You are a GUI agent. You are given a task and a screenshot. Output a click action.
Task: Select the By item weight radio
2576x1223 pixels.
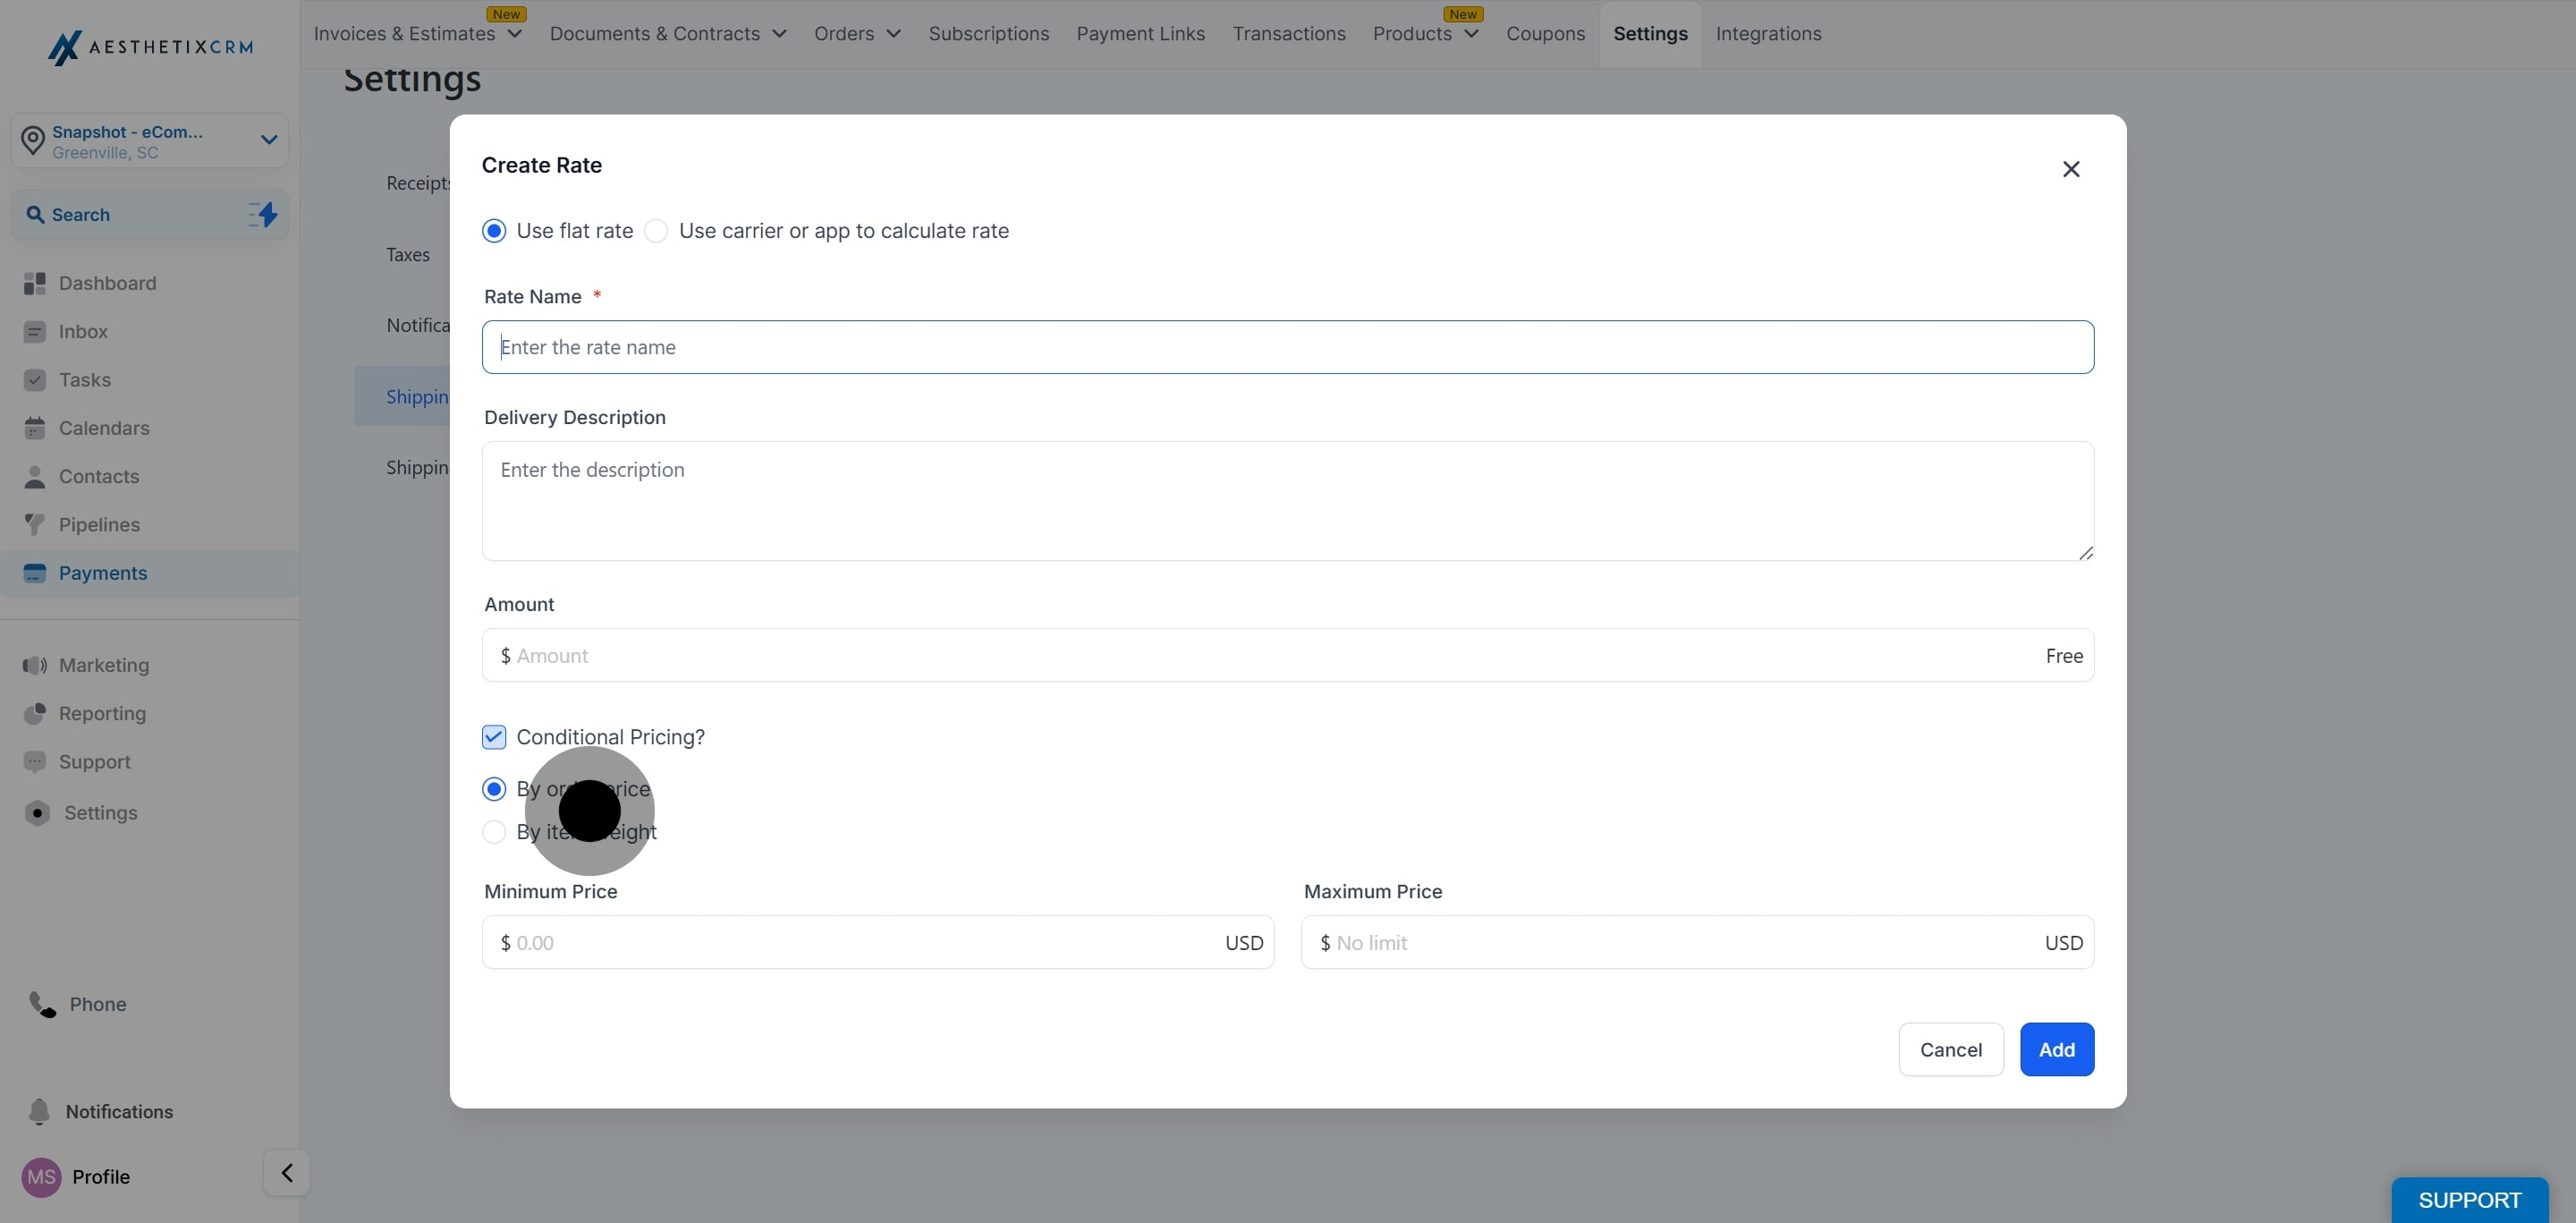coord(494,832)
